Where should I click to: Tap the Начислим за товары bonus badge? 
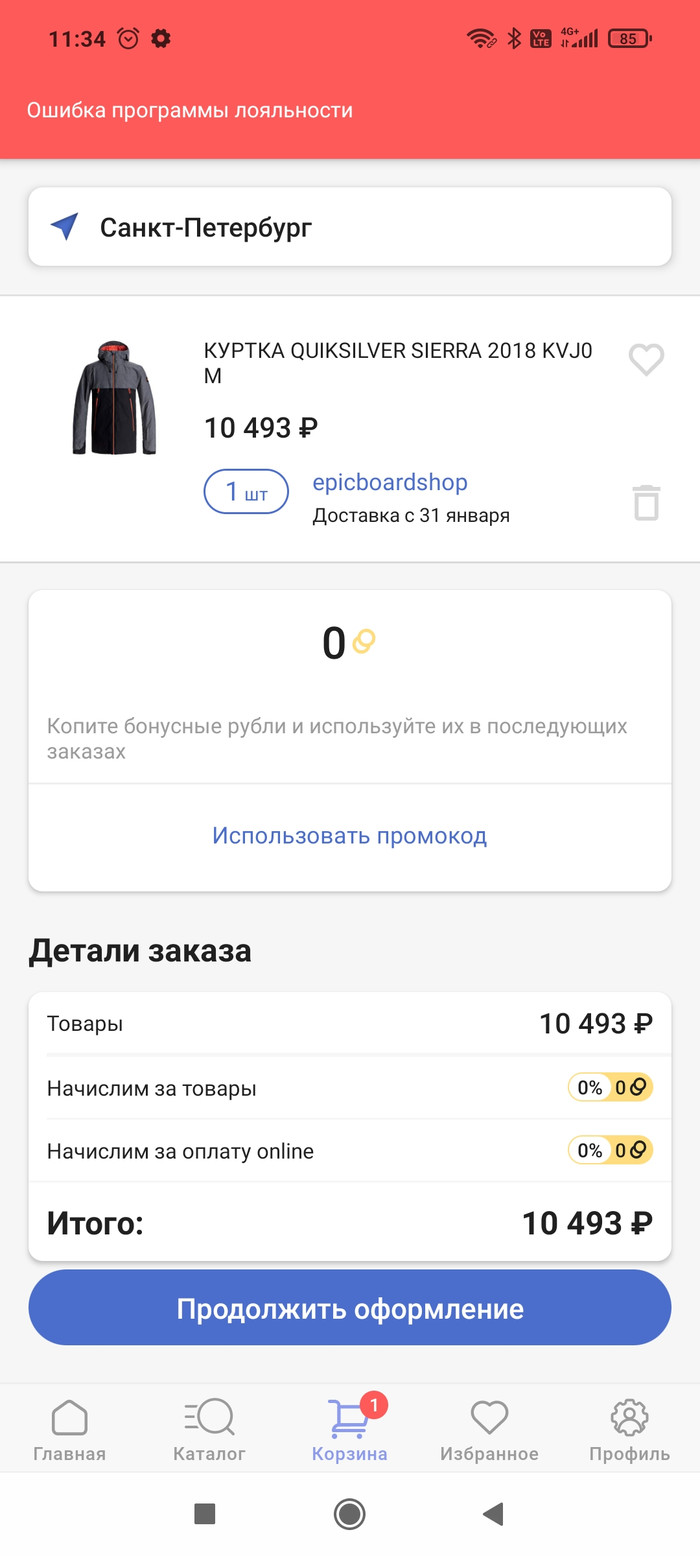pos(610,1088)
